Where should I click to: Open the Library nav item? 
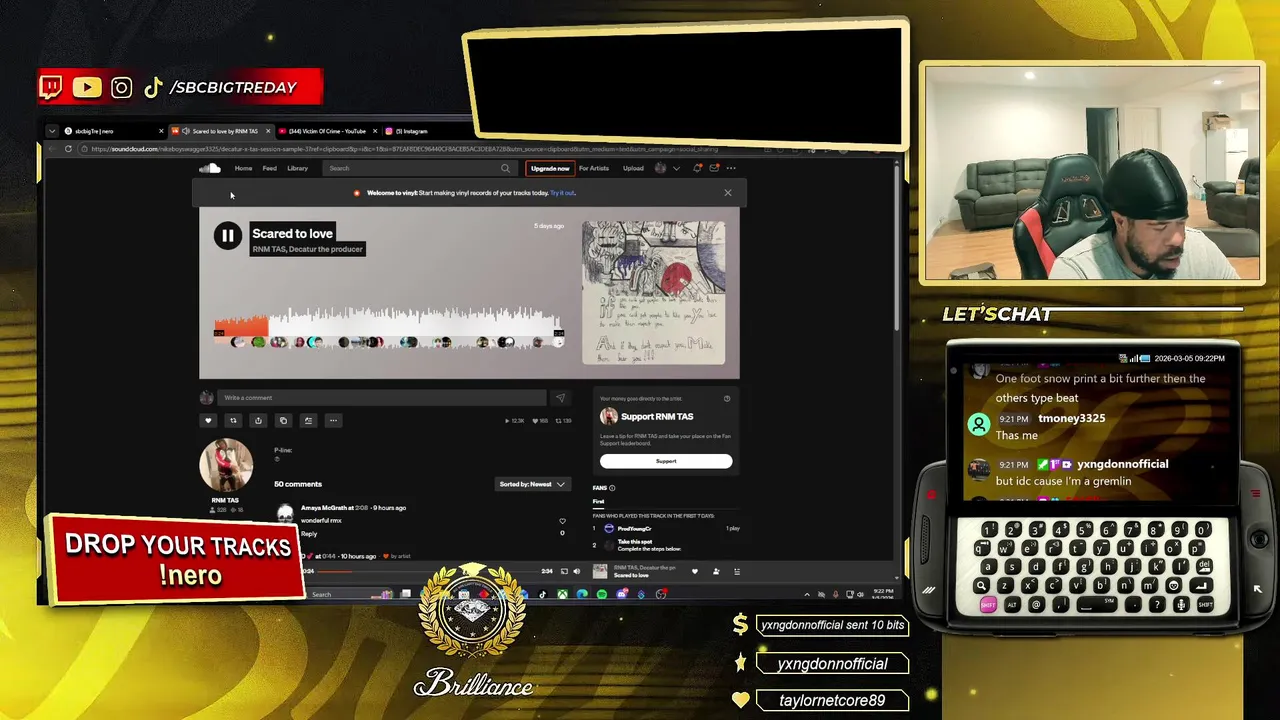(298, 168)
